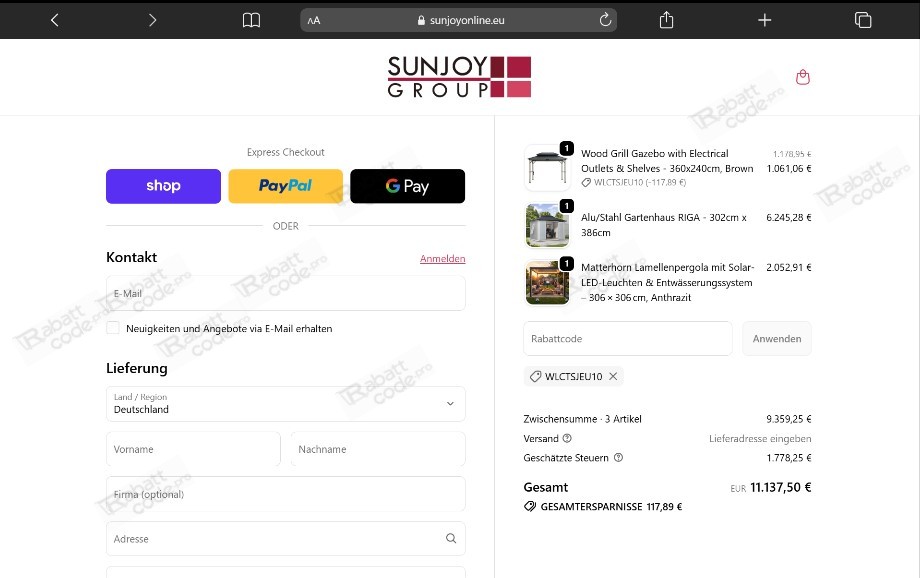The width and height of the screenshot is (920, 578).
Task: Enable Neuigkeiten und Angebote via E-Mail checkbox
Action: (113, 328)
